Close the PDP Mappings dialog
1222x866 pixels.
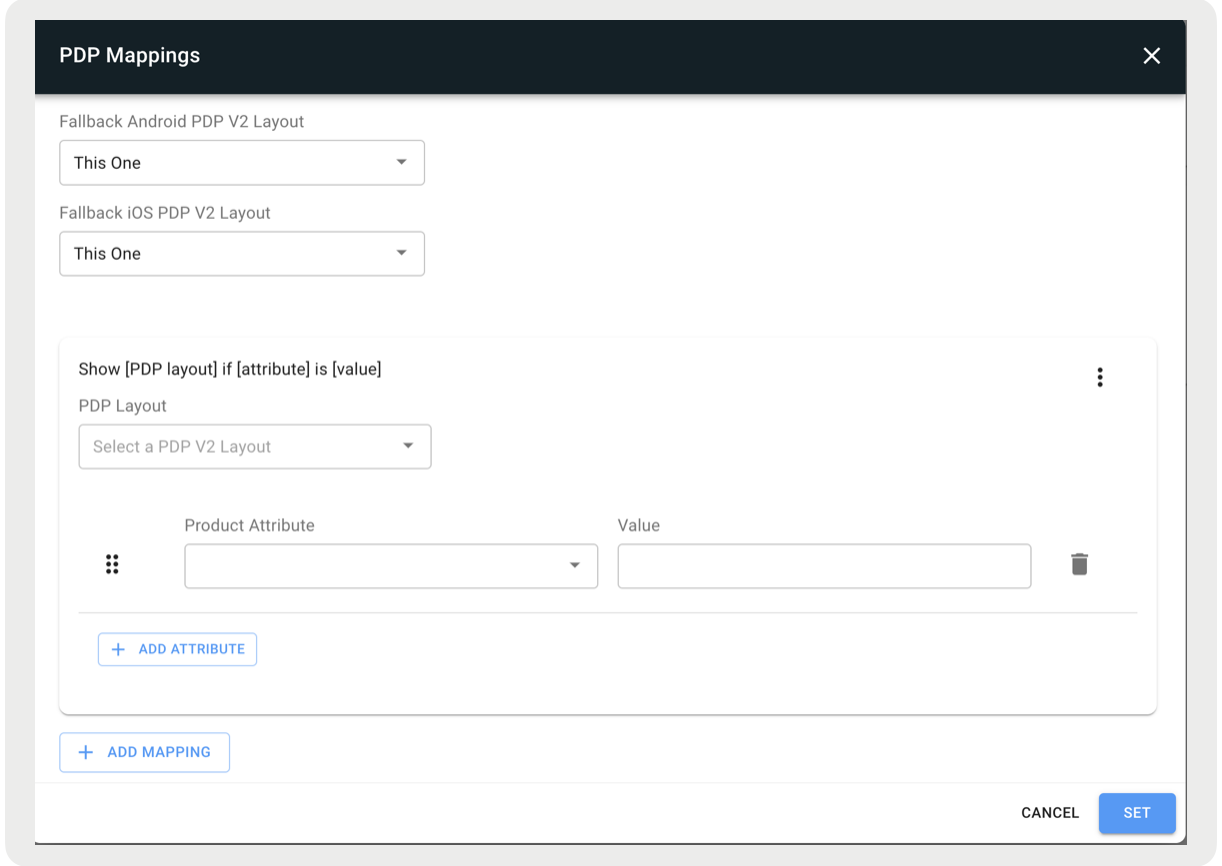[x=1151, y=56]
